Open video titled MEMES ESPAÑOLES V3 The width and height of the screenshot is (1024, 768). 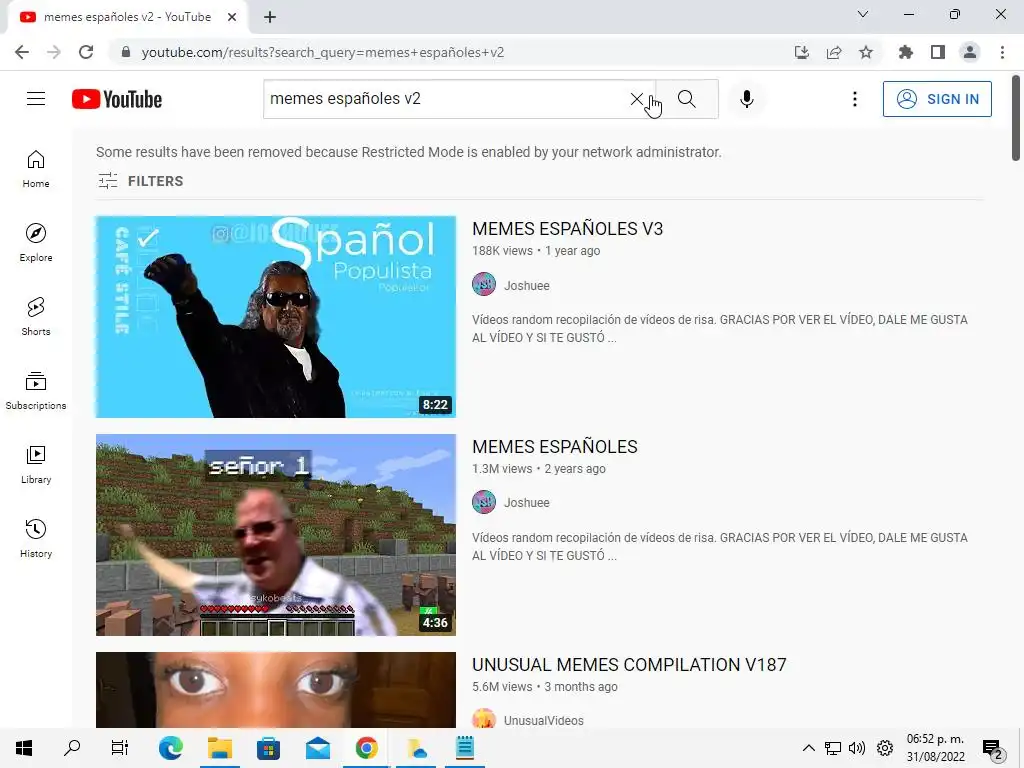[568, 229]
